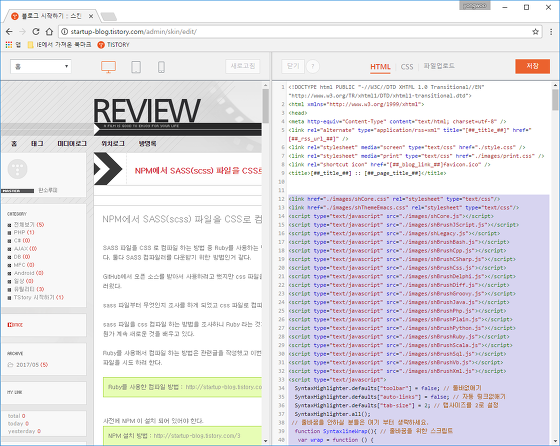Click code line 14 shCore.js script

point(391,216)
